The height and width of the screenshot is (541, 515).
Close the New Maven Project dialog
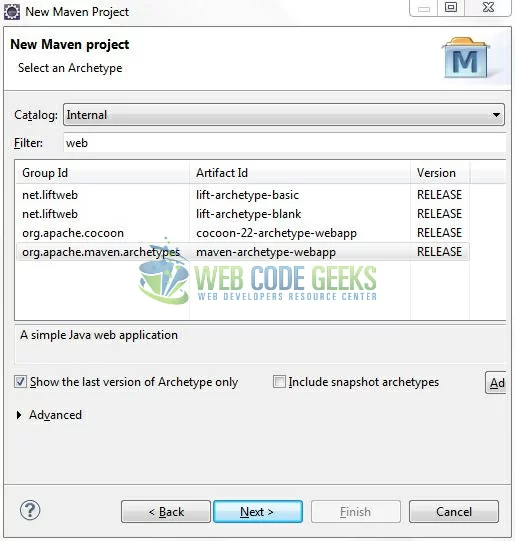point(488,7)
